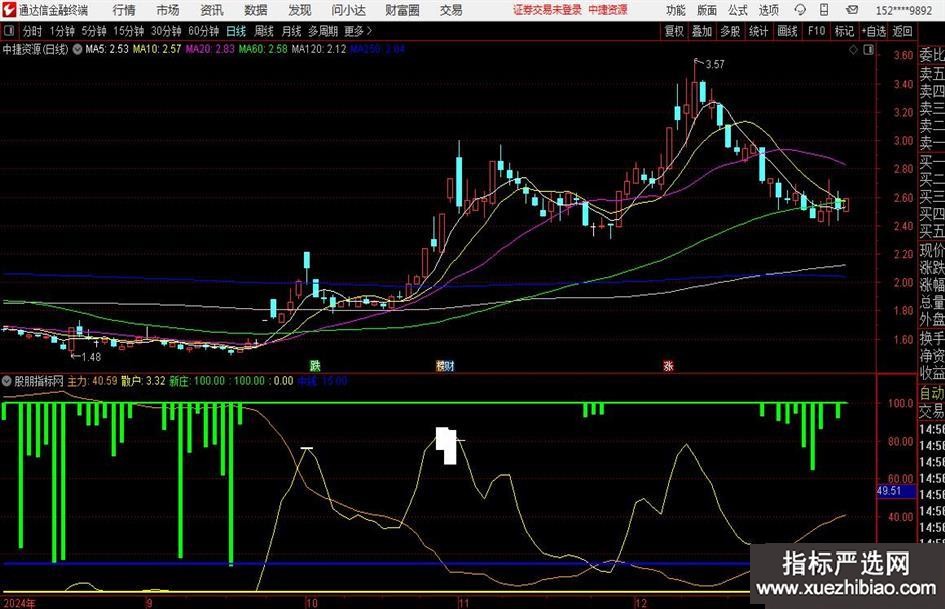Screen dimensions: 945x609
Task: Expand the 更多 periods chevron
Action: pyautogui.click(x=370, y=31)
